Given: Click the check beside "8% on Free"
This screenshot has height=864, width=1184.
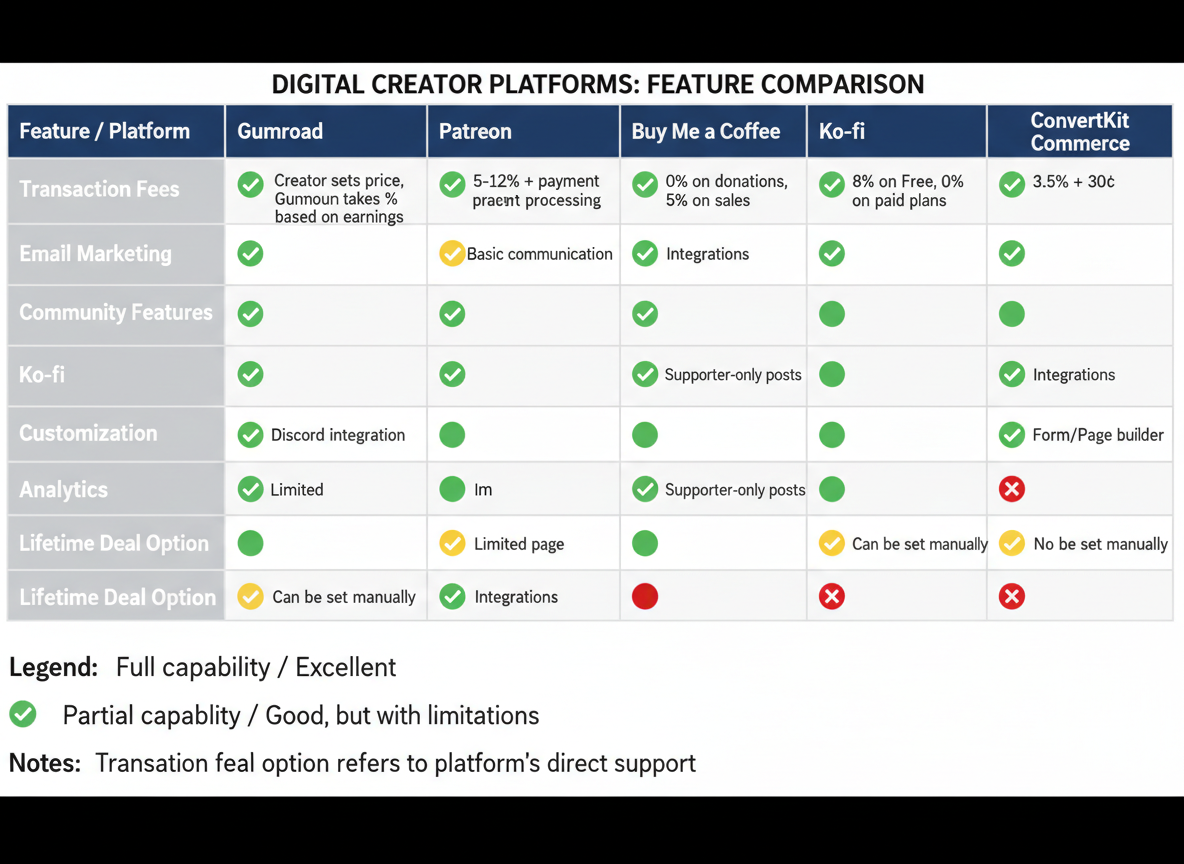Looking at the screenshot, I should [831, 184].
